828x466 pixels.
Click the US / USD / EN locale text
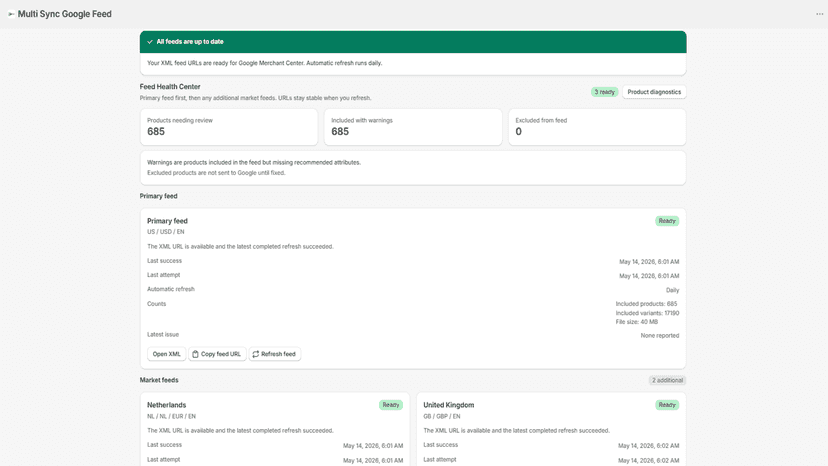tap(165, 232)
